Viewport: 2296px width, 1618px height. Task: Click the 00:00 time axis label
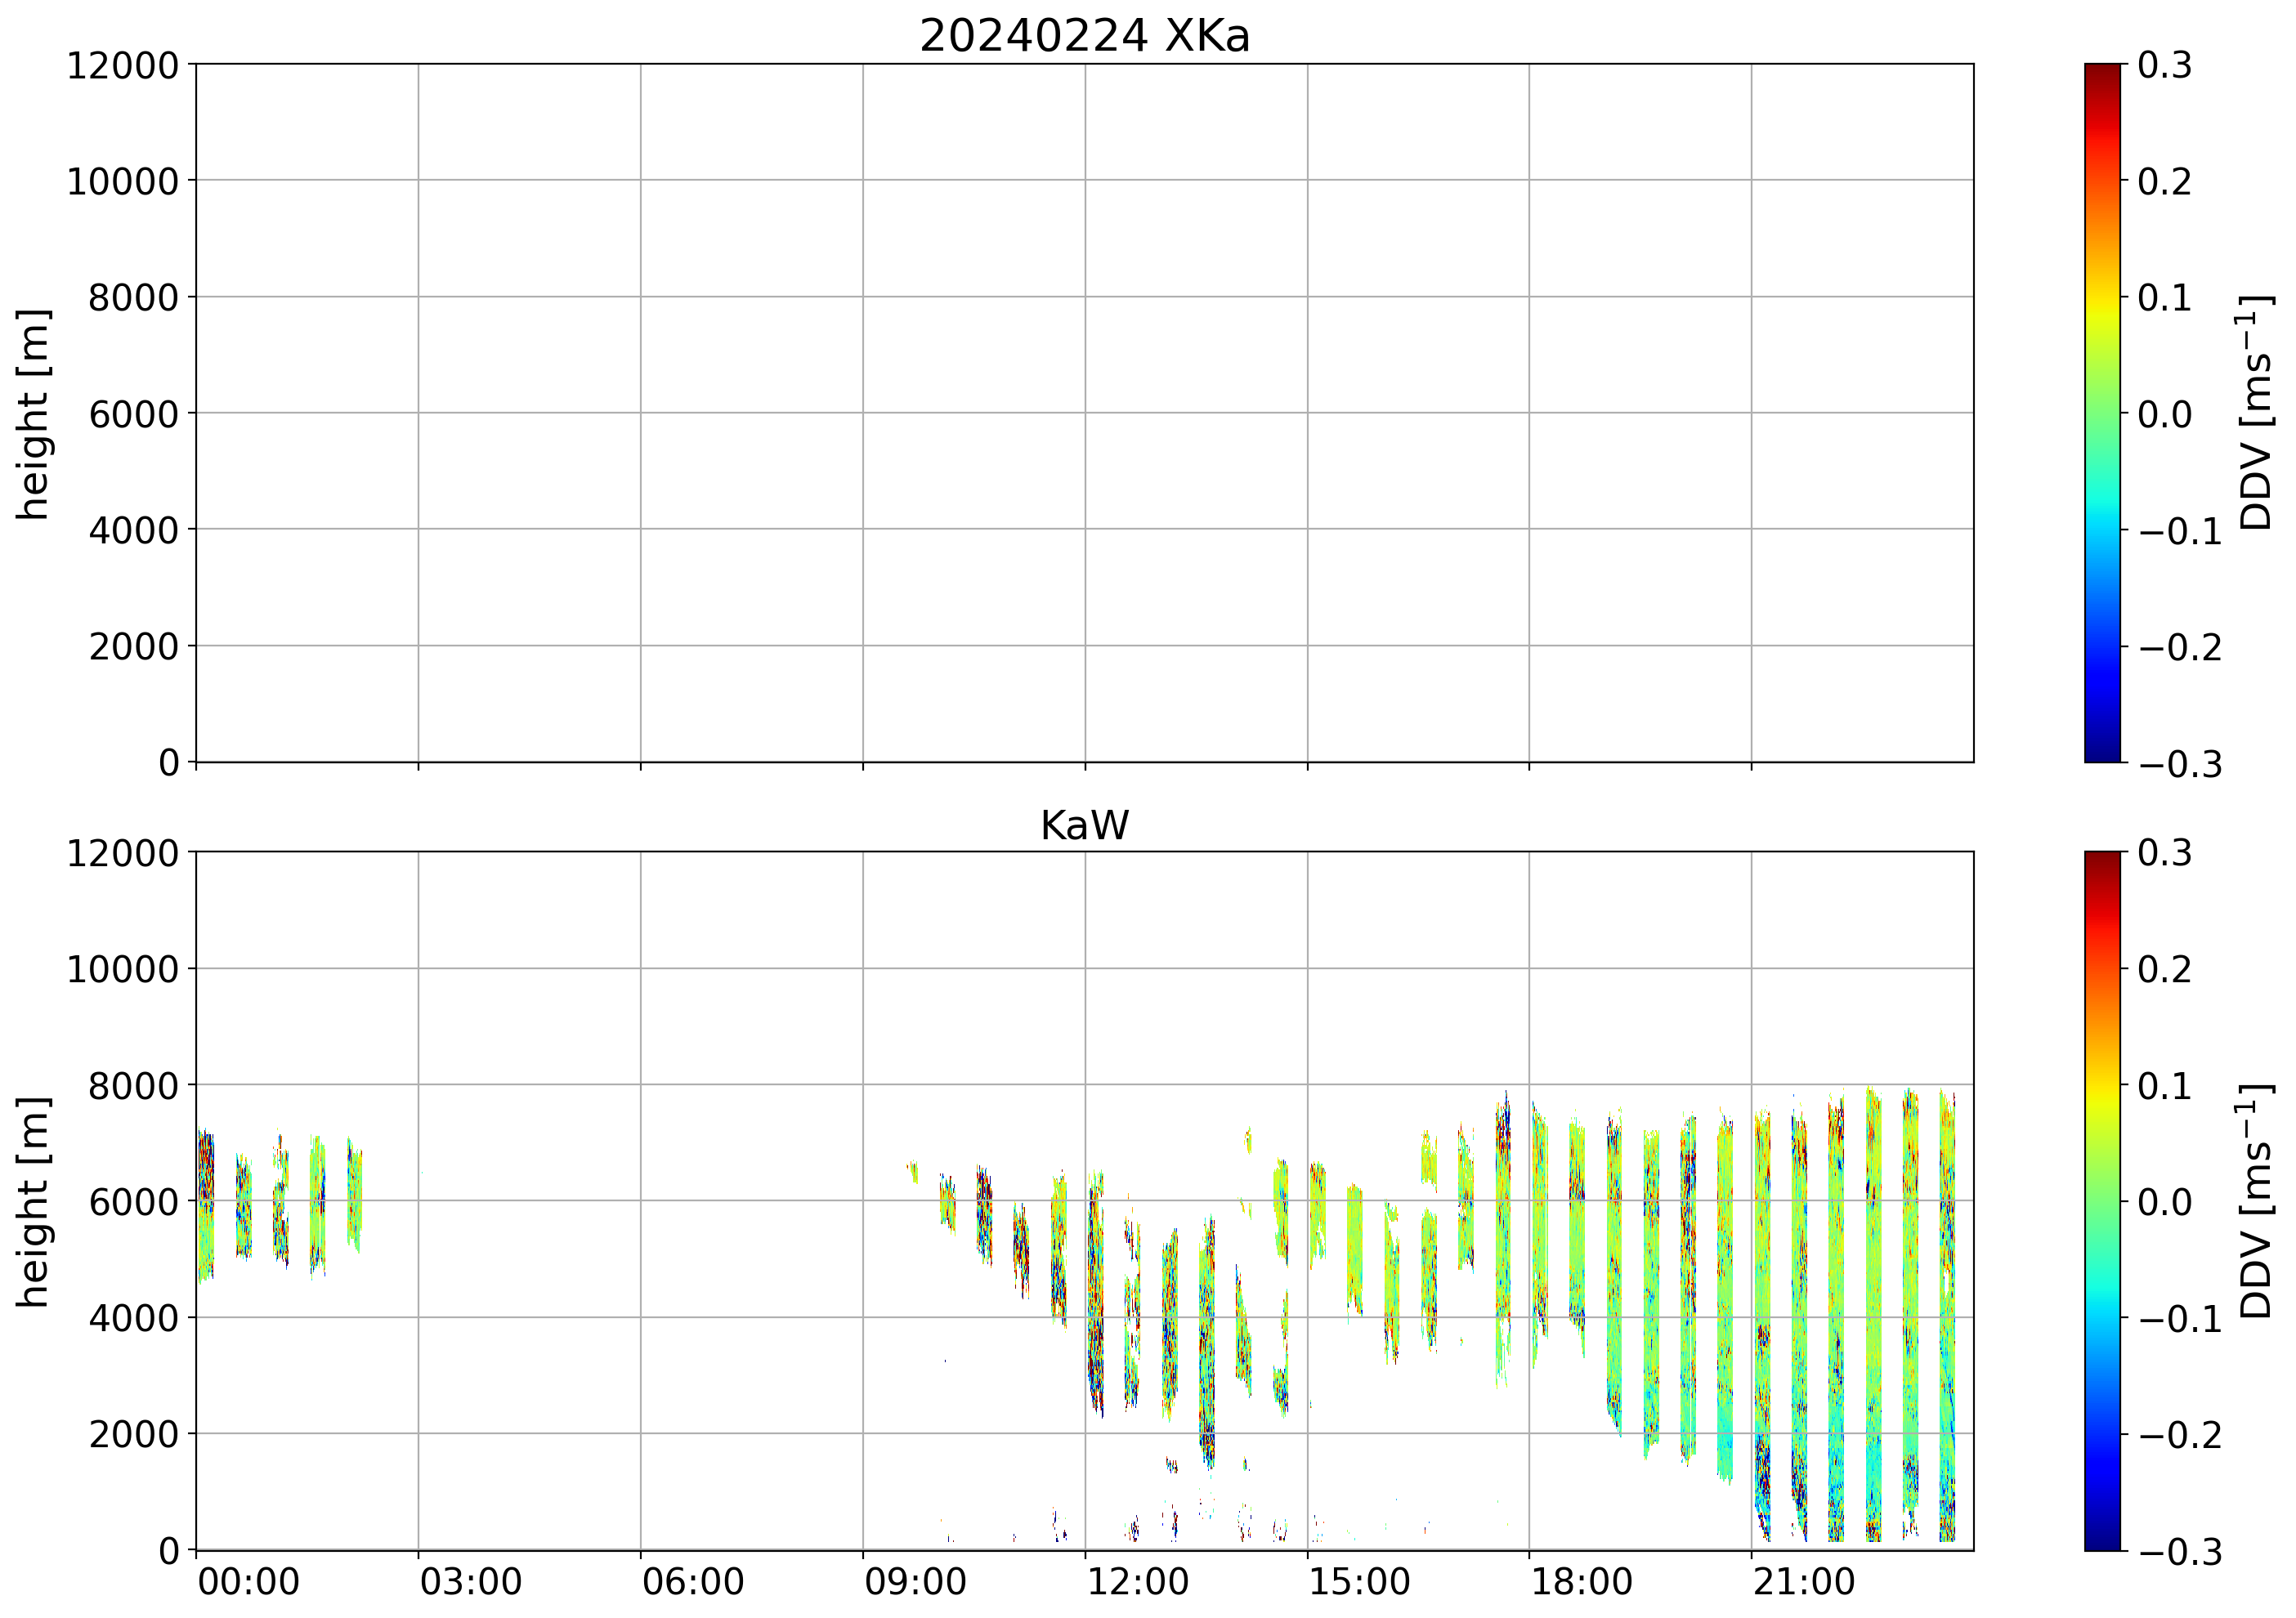[x=248, y=1583]
